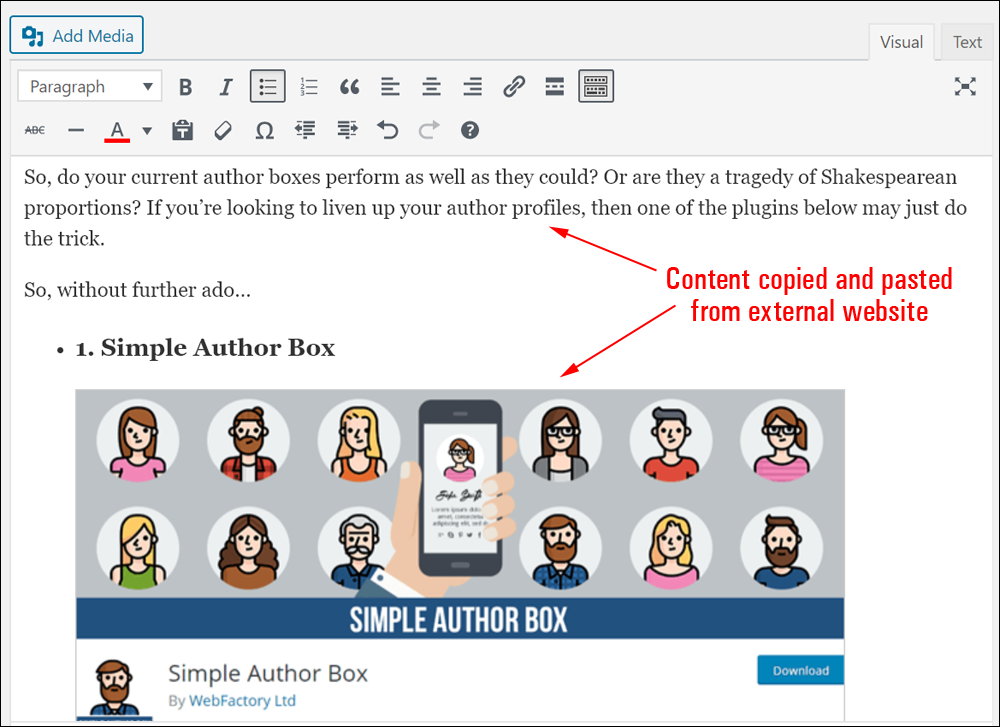Align text left

(x=390, y=86)
